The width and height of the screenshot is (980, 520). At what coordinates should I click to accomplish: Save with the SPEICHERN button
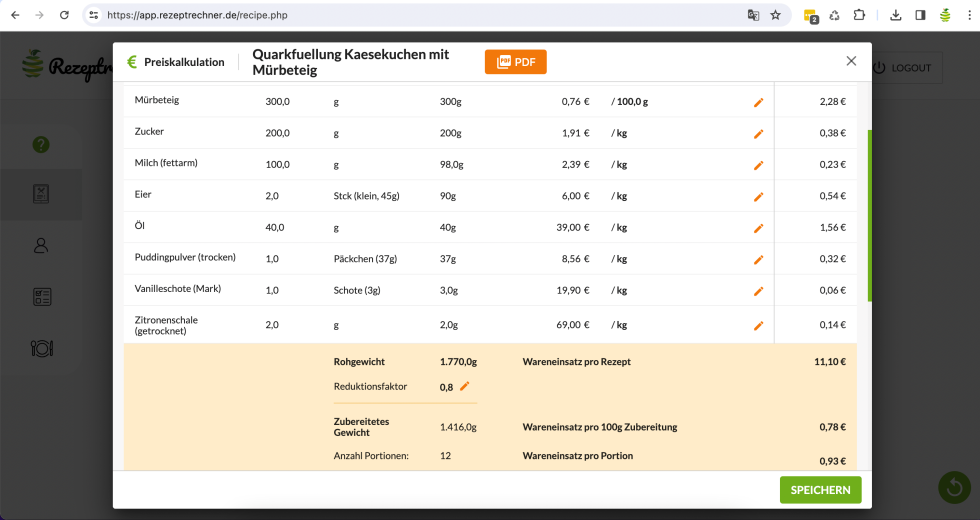820,490
